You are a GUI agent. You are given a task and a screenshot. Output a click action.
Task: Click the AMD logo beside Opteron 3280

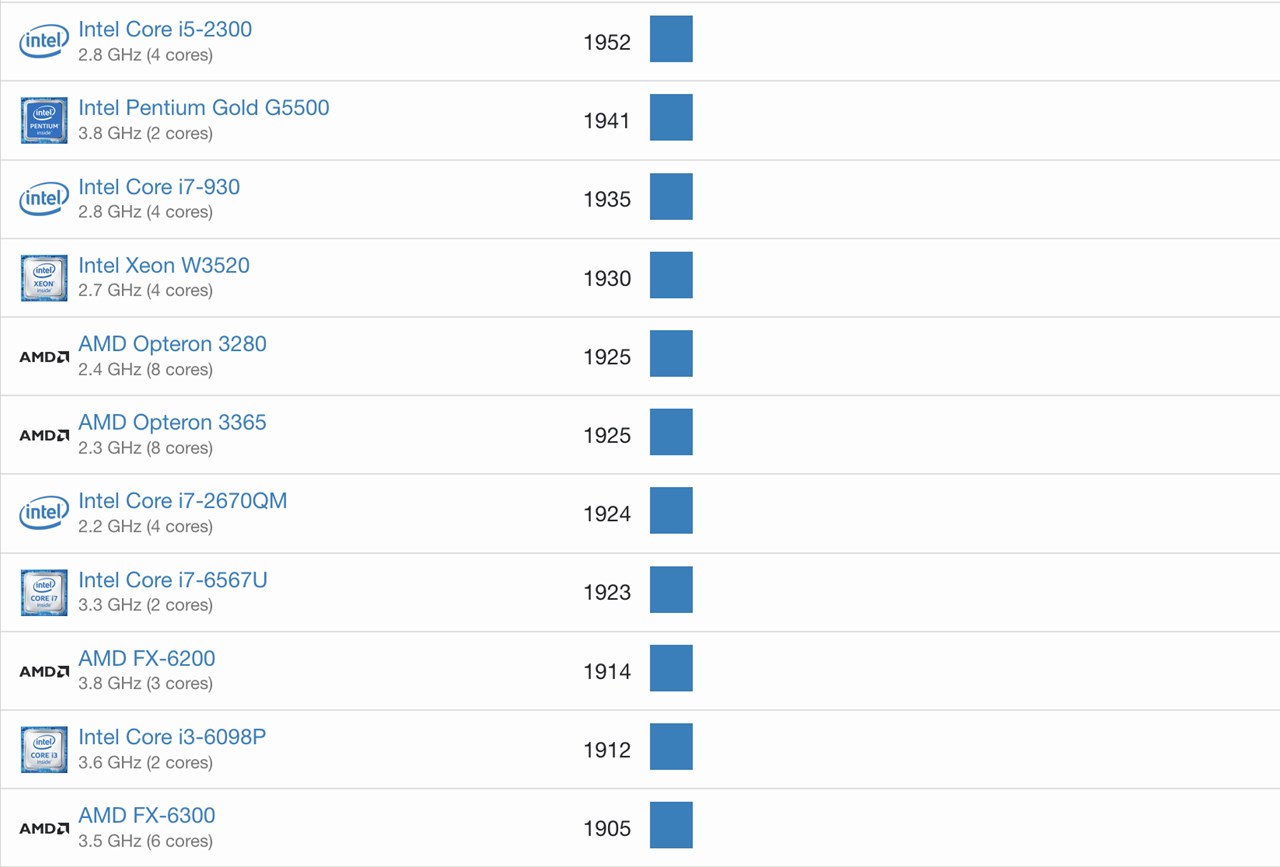point(44,357)
